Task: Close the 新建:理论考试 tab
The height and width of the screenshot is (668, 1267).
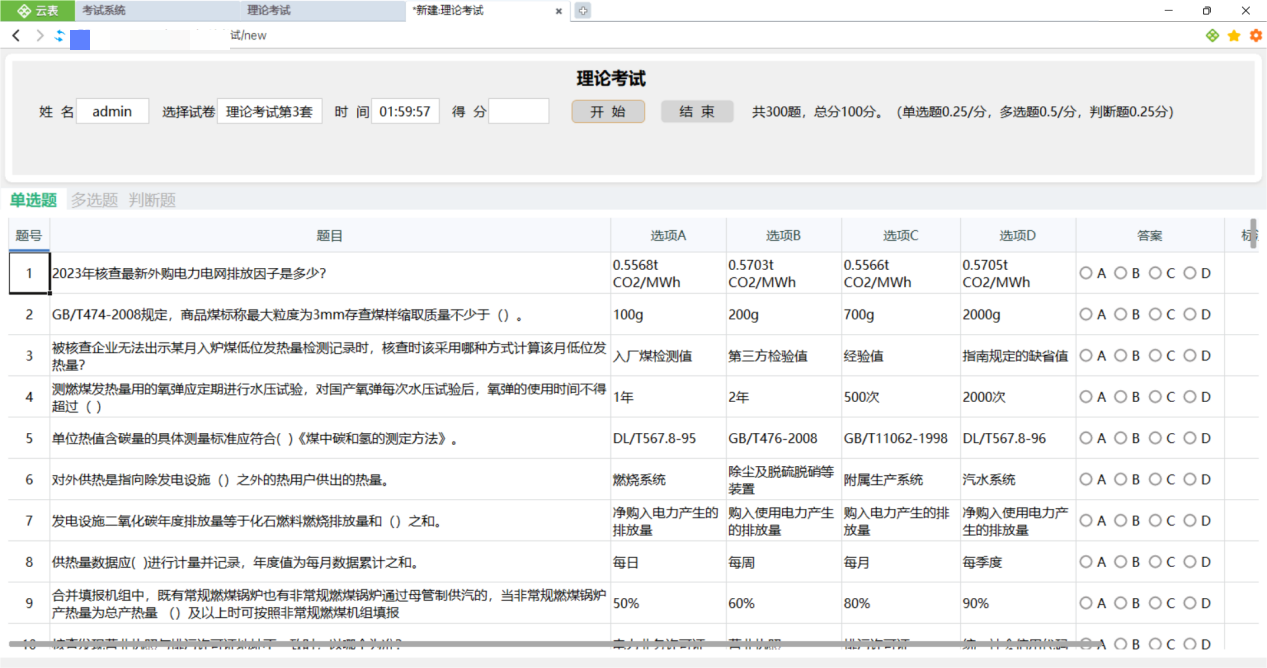Action: click(559, 10)
